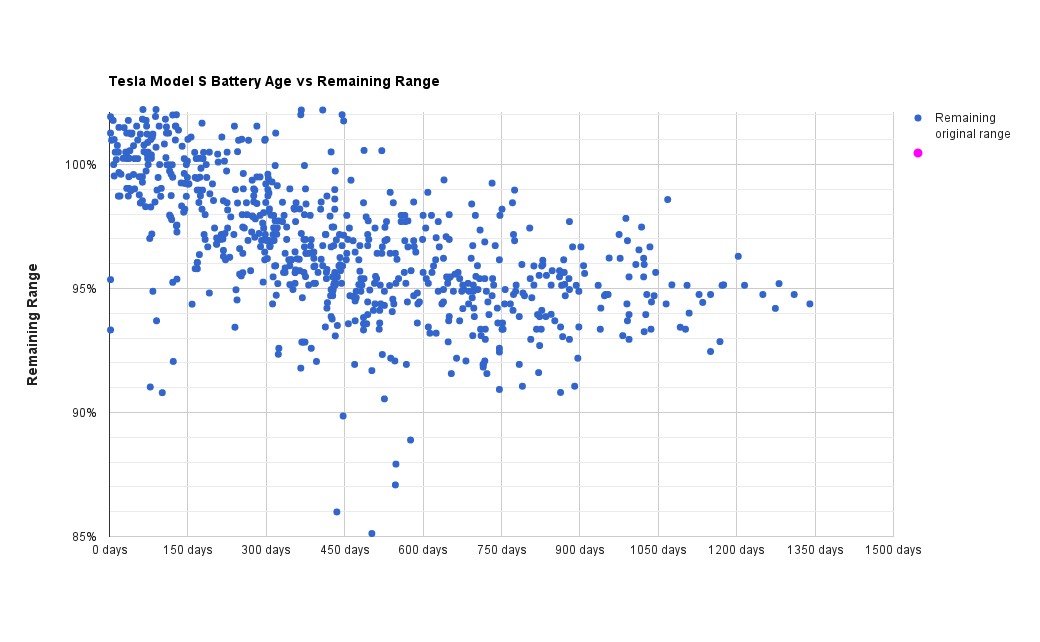Click the '95%' y-axis label
The image size is (1040, 642).
[x=84, y=289]
